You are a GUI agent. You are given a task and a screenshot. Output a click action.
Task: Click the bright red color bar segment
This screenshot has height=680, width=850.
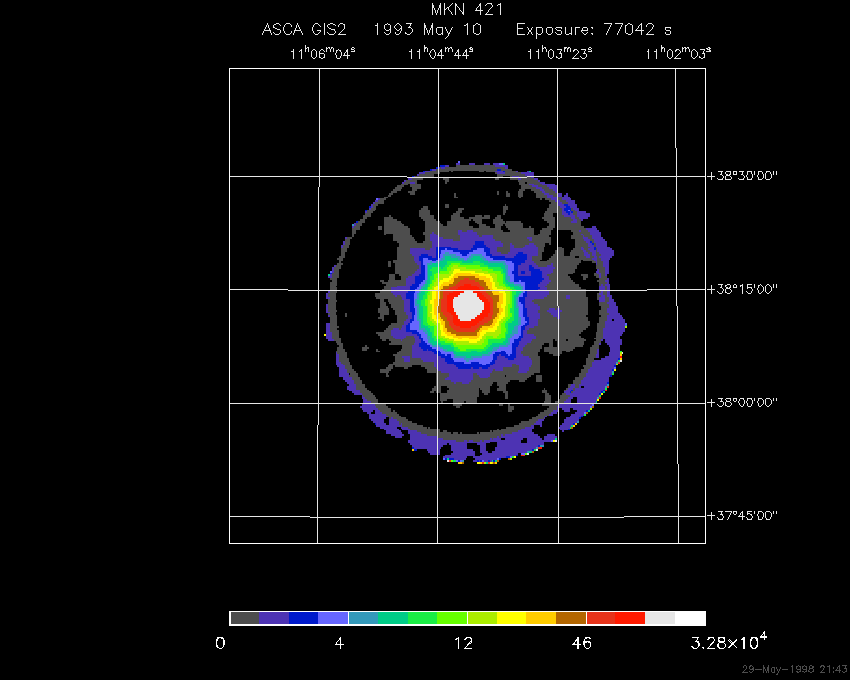tap(630, 618)
